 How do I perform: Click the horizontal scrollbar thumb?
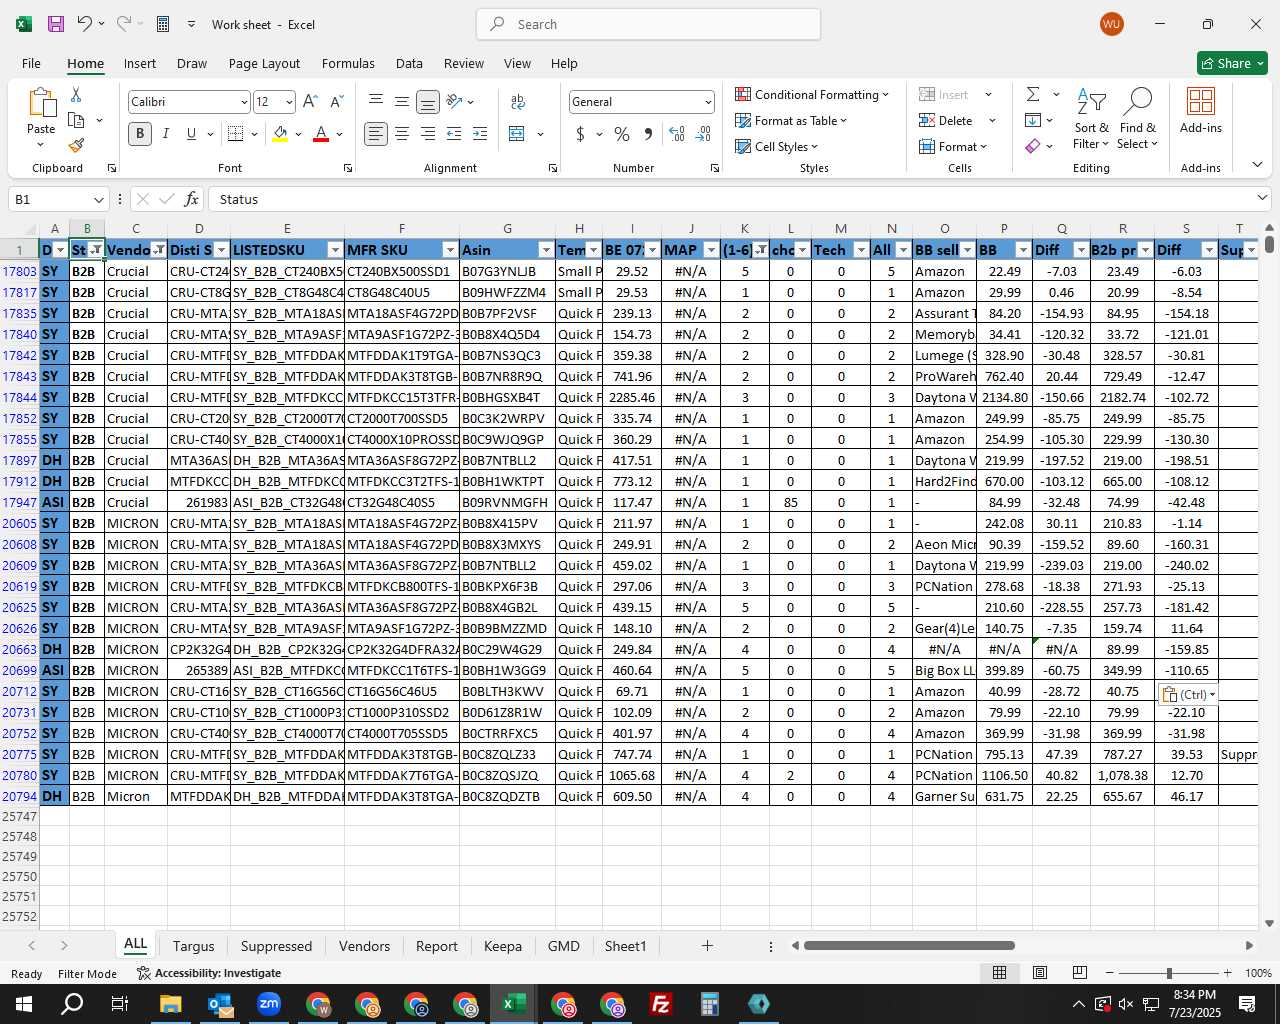click(x=909, y=946)
